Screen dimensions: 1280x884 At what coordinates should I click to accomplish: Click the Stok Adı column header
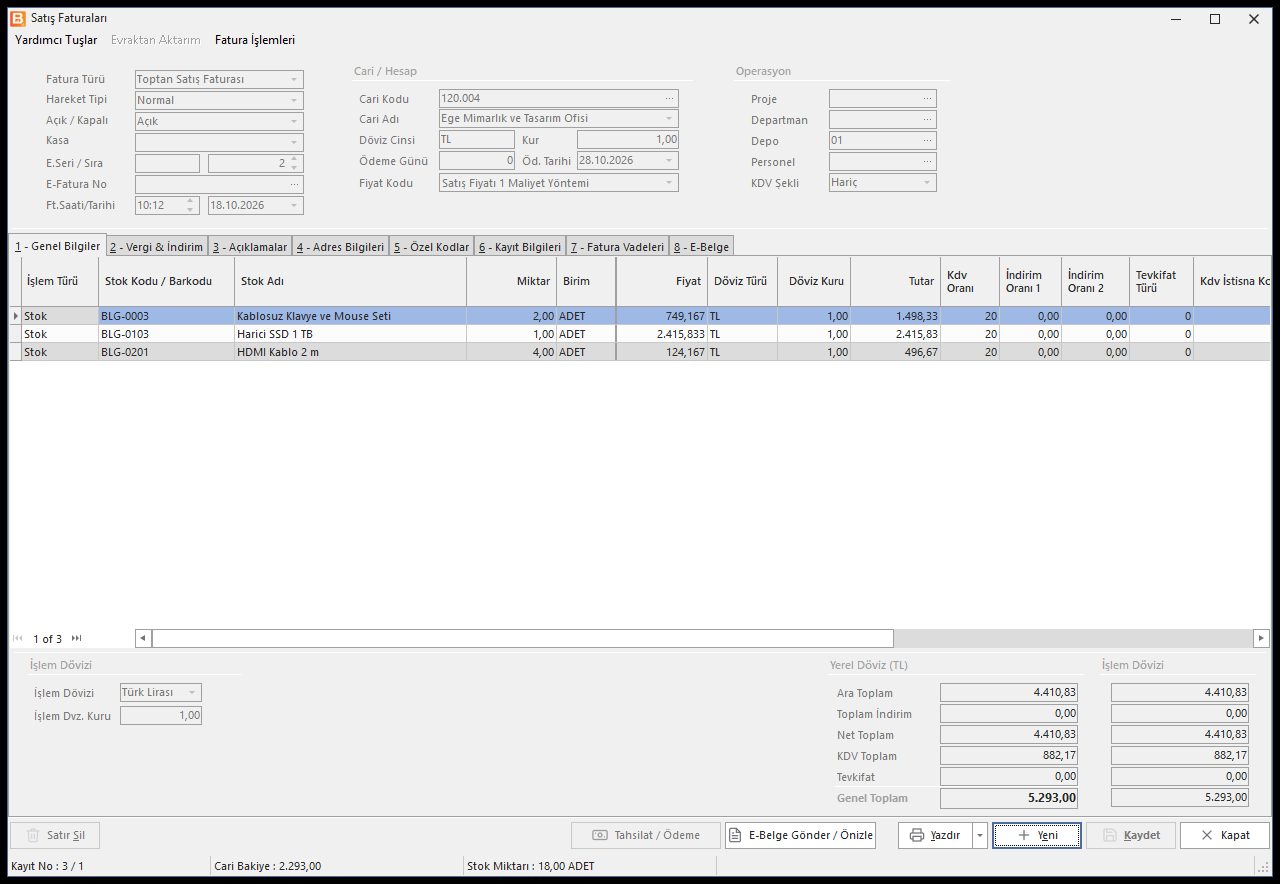350,282
